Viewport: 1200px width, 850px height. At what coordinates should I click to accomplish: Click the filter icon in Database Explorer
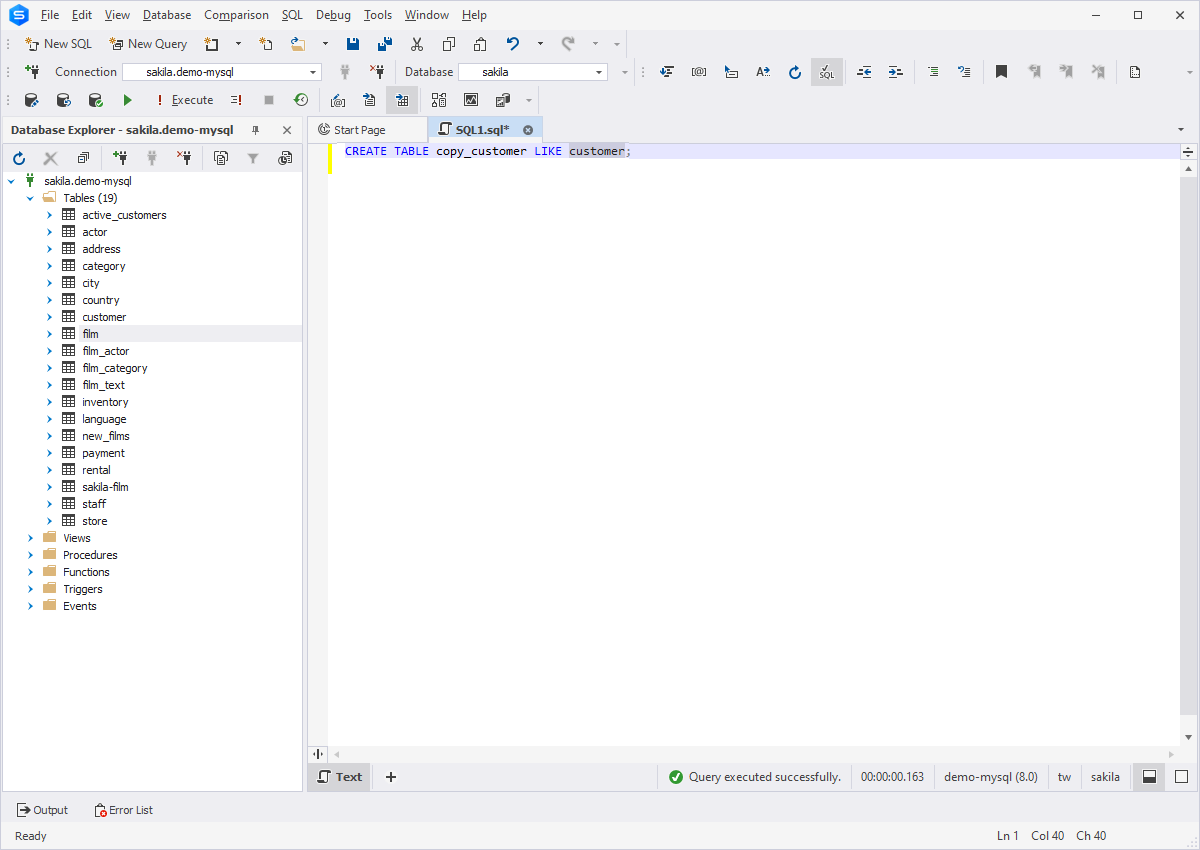(253, 158)
